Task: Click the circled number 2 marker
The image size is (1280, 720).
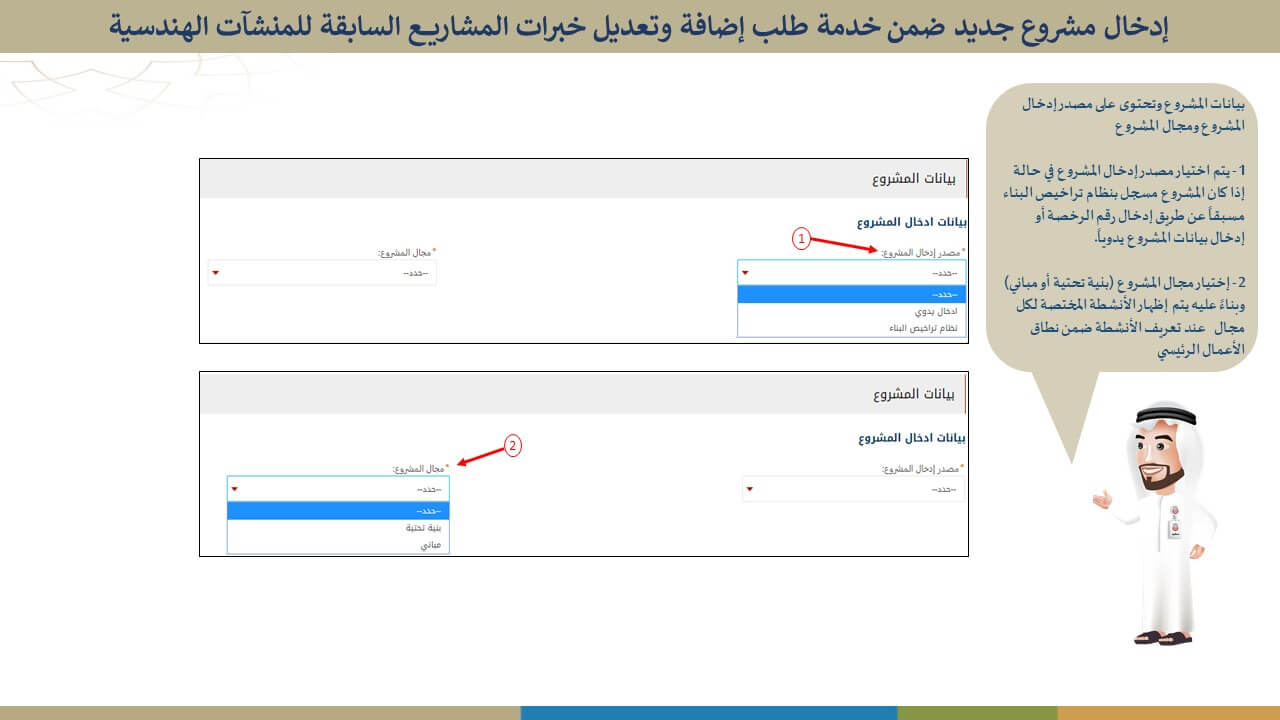Action: pos(513,447)
